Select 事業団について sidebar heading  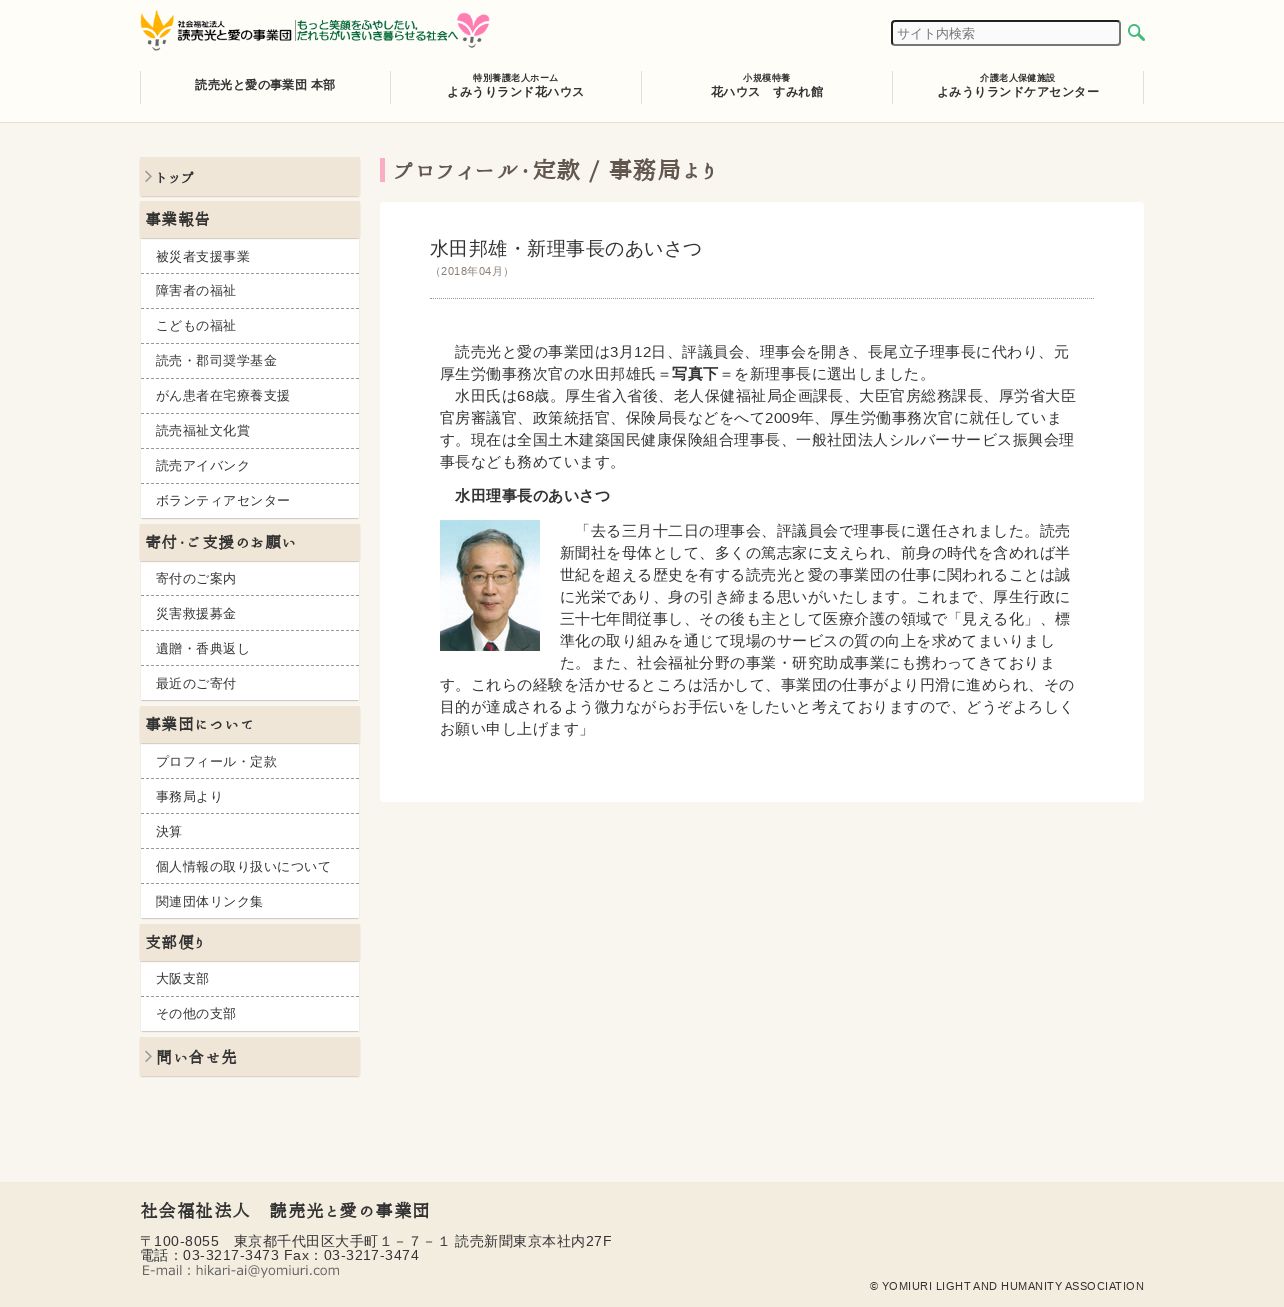(x=250, y=724)
